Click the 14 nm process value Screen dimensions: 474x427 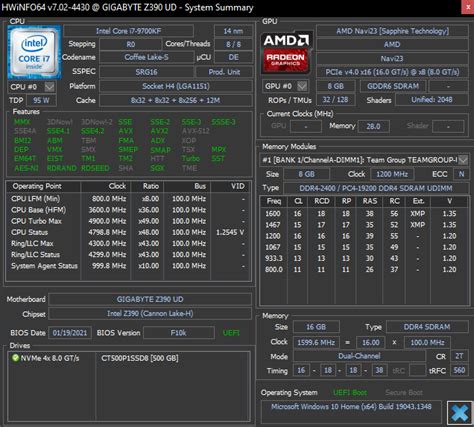(x=233, y=31)
